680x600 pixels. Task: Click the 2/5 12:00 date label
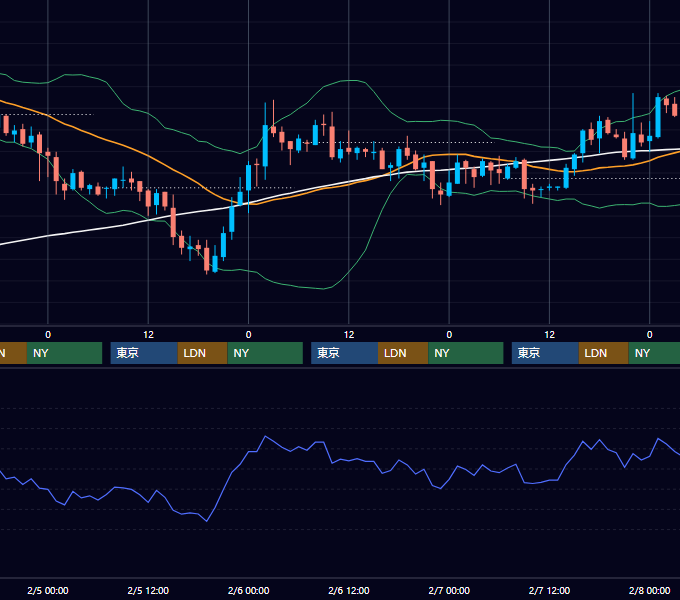pos(148,590)
